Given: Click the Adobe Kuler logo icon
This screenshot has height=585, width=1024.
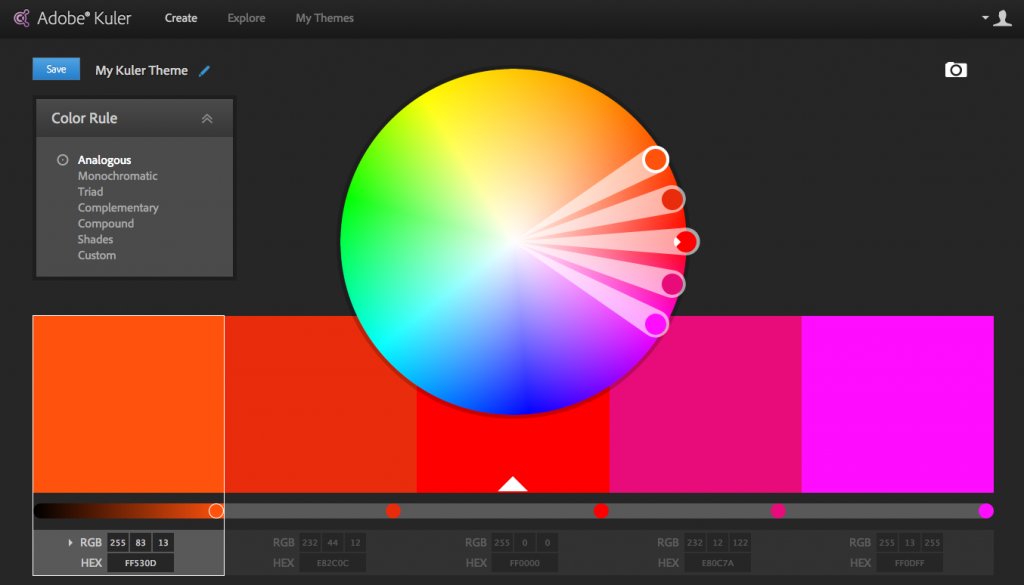Looking at the screenshot, I should pos(21,18).
